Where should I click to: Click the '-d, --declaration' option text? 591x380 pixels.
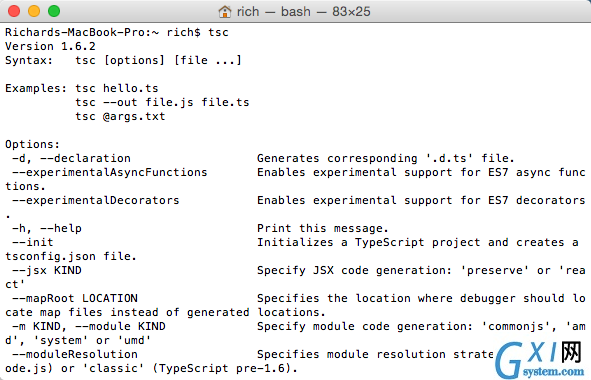pos(71,158)
